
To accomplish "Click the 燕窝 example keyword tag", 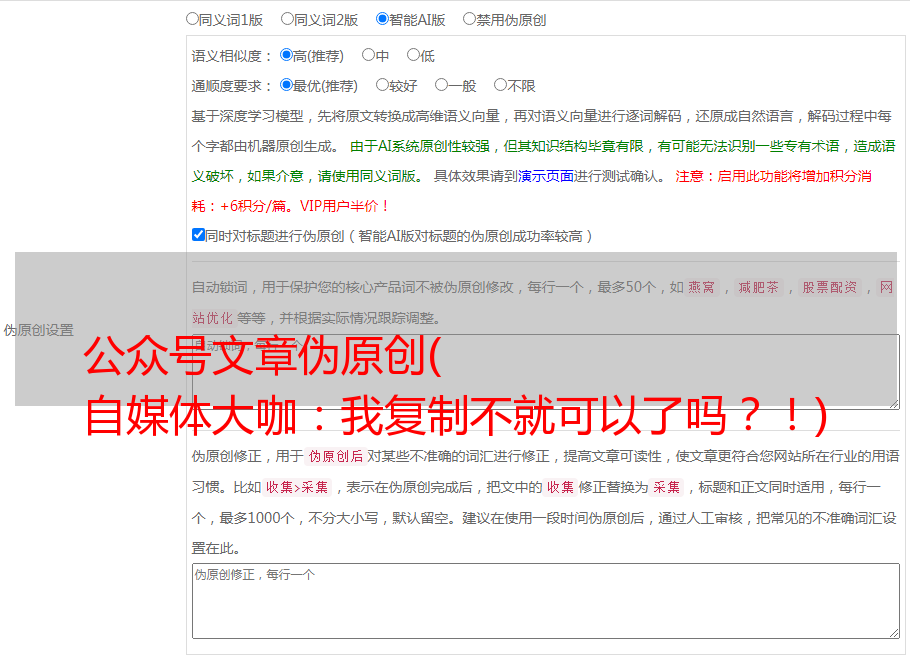I will 702,287.
